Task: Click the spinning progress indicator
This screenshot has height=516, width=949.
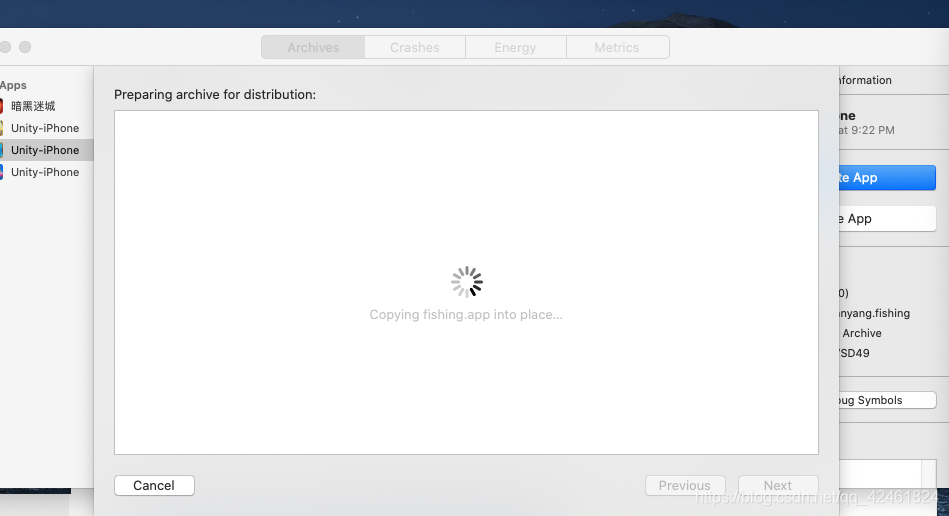Action: pyautogui.click(x=467, y=282)
